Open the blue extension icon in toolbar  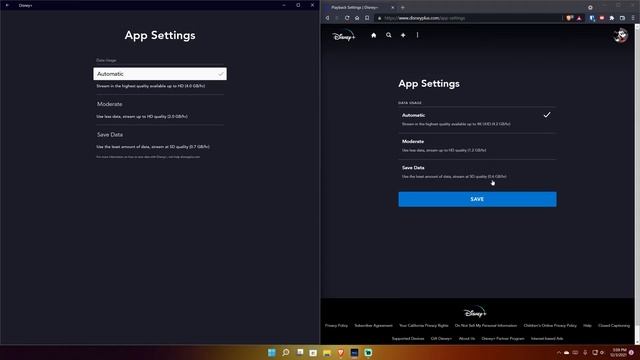(x=592, y=18)
